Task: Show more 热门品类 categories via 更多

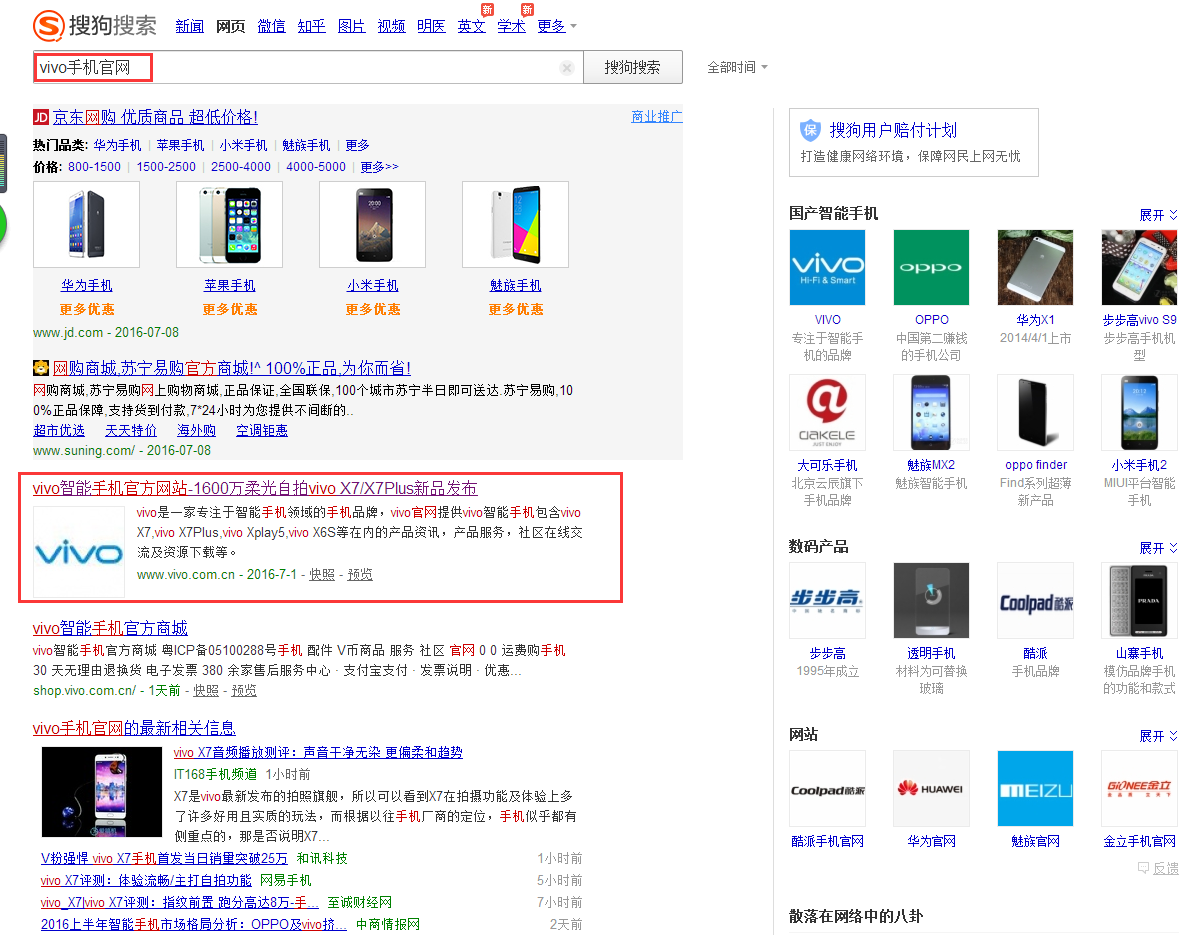Action: point(357,145)
